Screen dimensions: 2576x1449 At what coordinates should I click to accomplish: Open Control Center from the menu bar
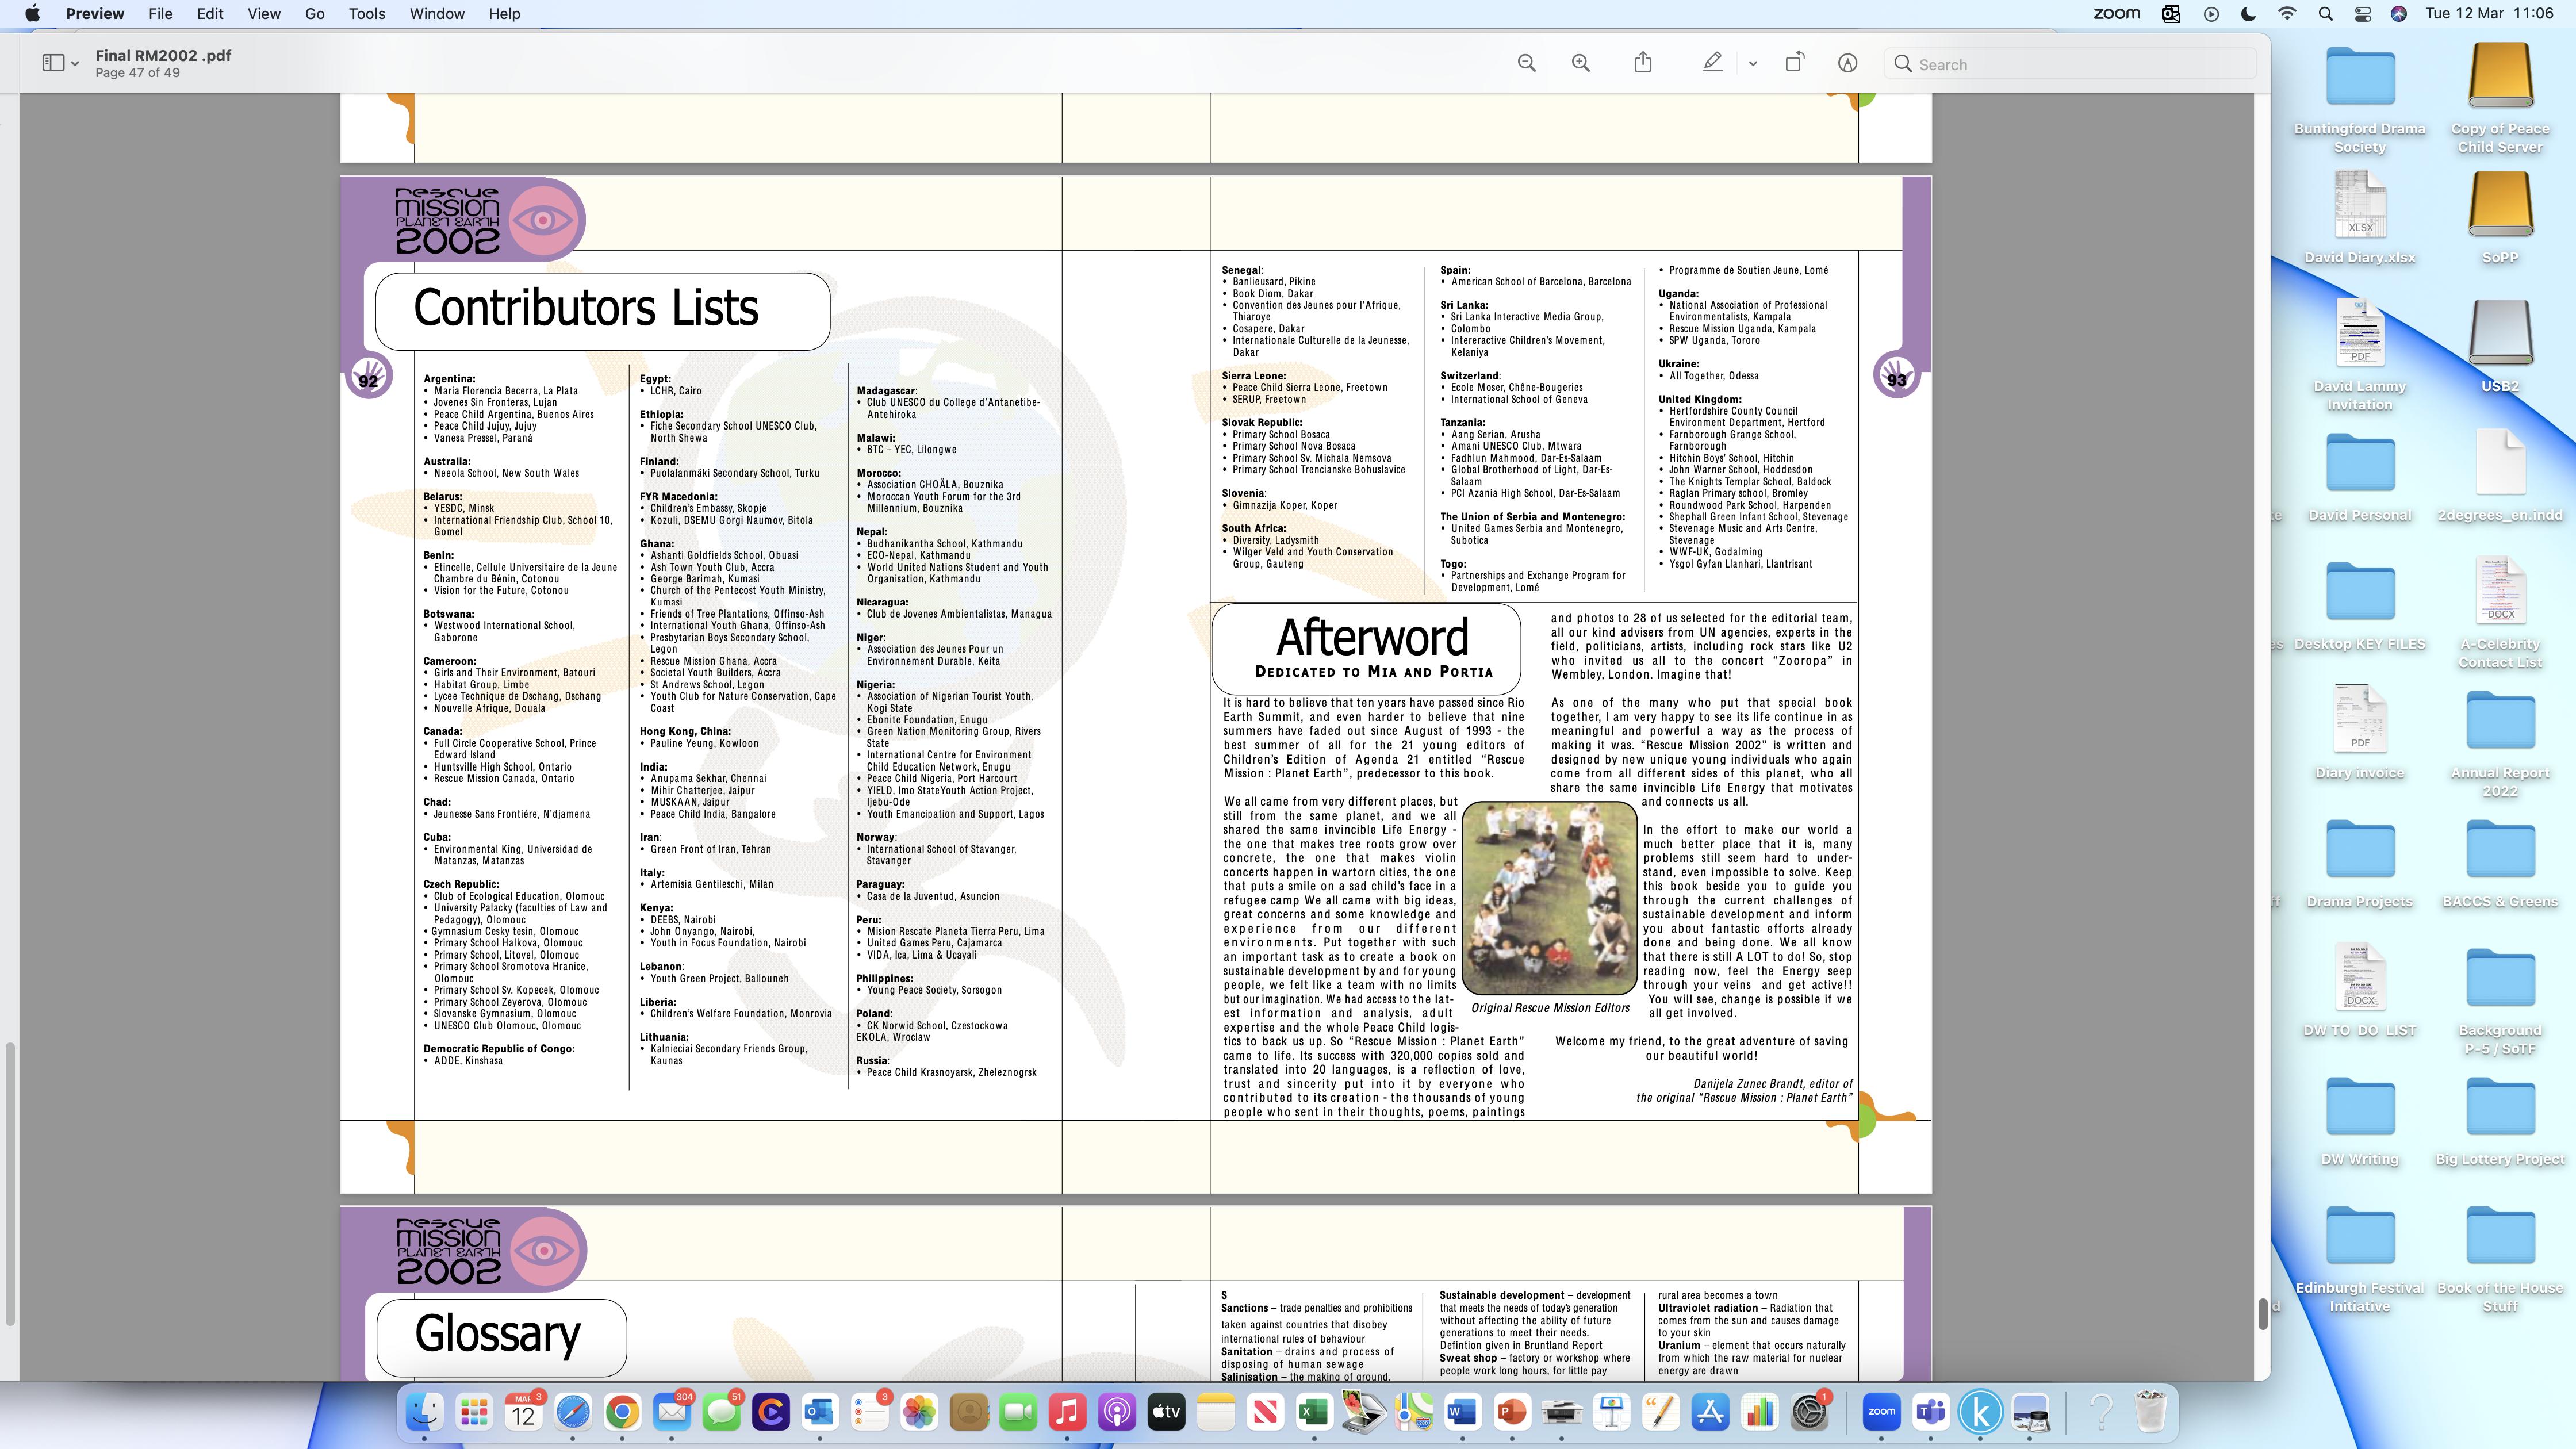[x=2362, y=14]
